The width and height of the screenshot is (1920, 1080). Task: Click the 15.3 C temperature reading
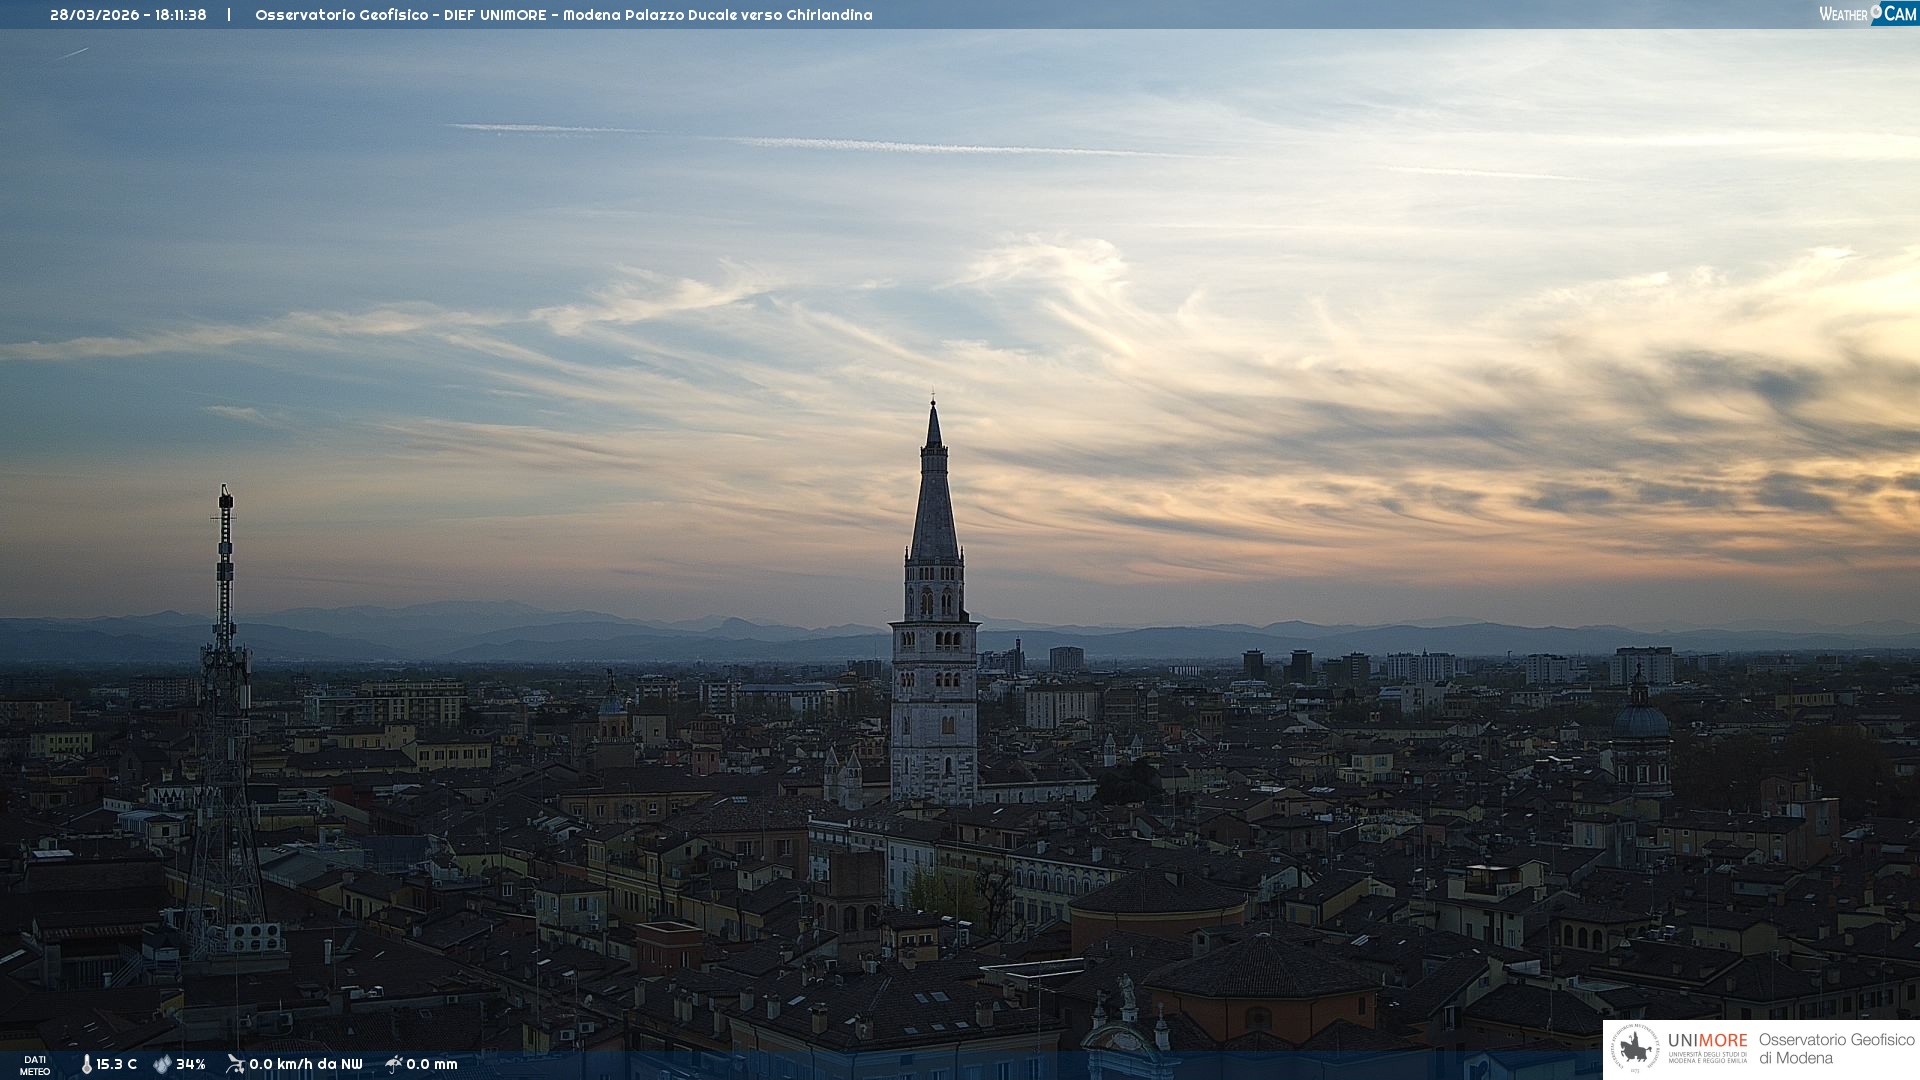(x=117, y=1064)
